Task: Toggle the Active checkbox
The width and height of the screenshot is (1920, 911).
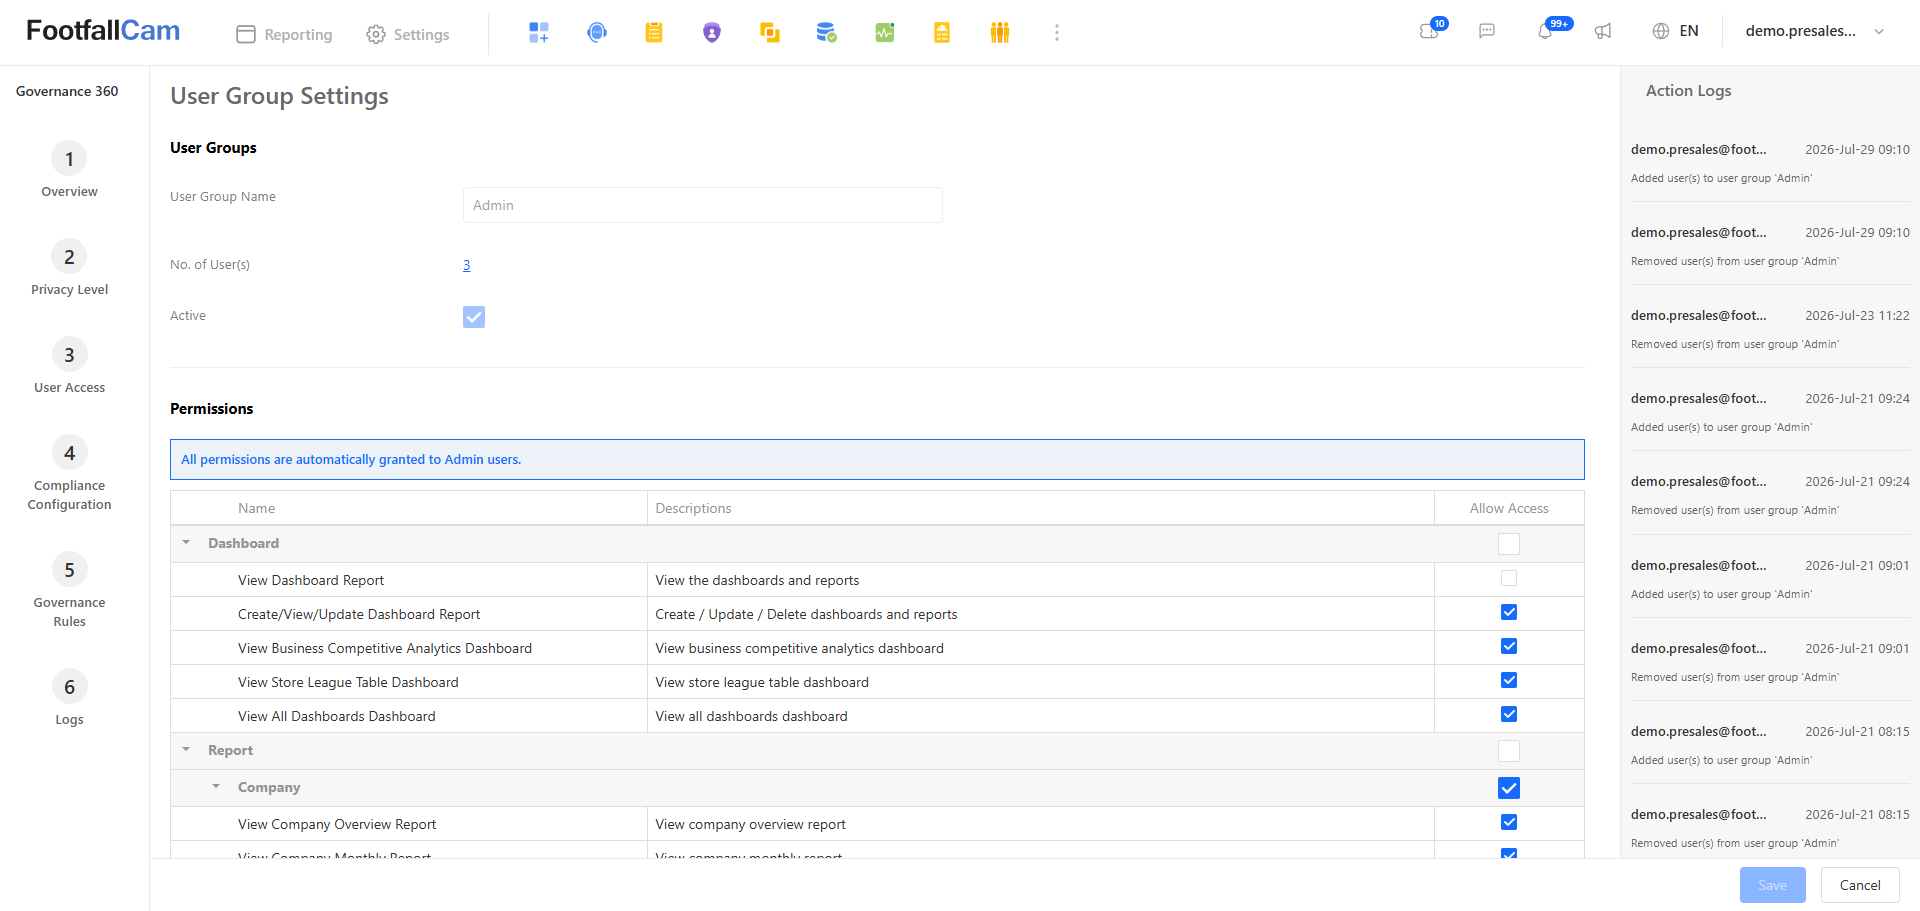Action: (474, 317)
